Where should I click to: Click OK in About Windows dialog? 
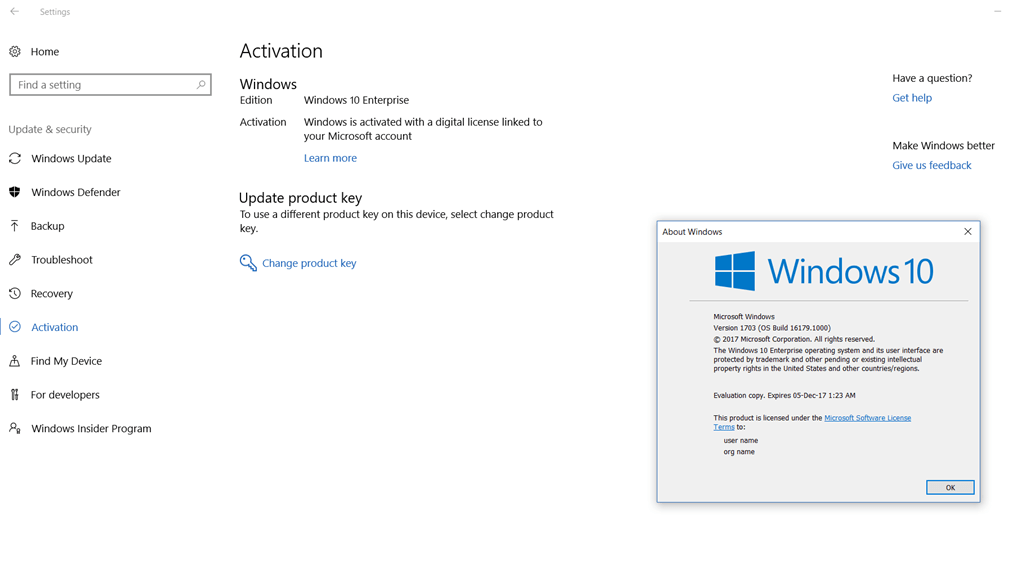click(x=950, y=487)
